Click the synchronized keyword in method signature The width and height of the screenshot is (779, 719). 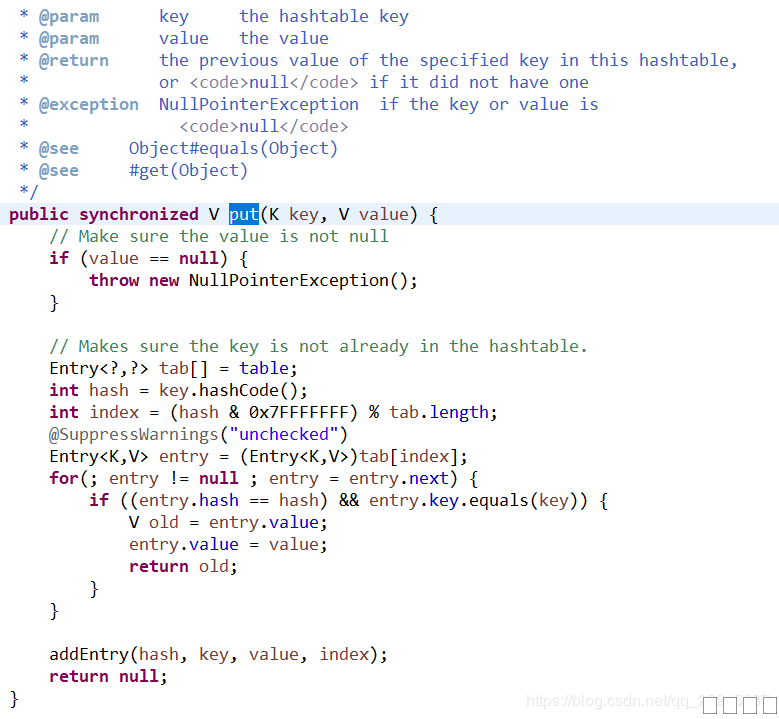coord(139,214)
